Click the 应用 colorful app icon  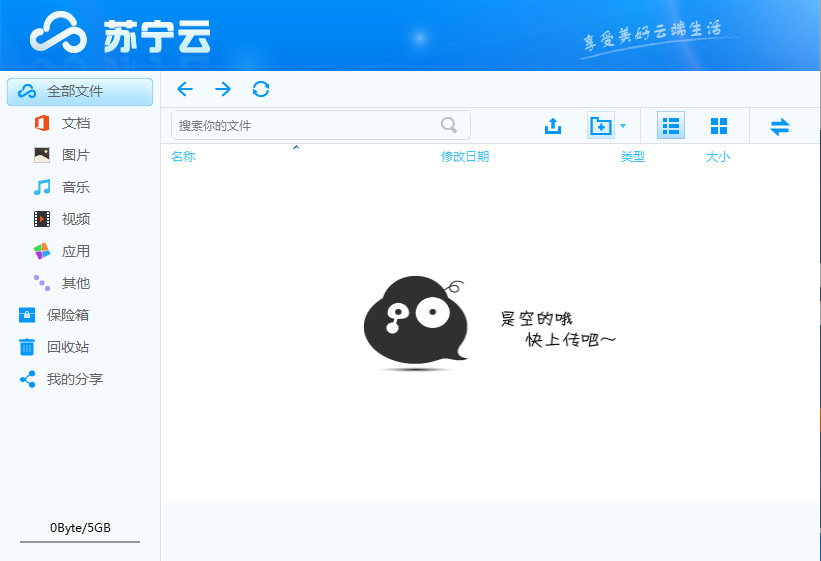click(42, 251)
